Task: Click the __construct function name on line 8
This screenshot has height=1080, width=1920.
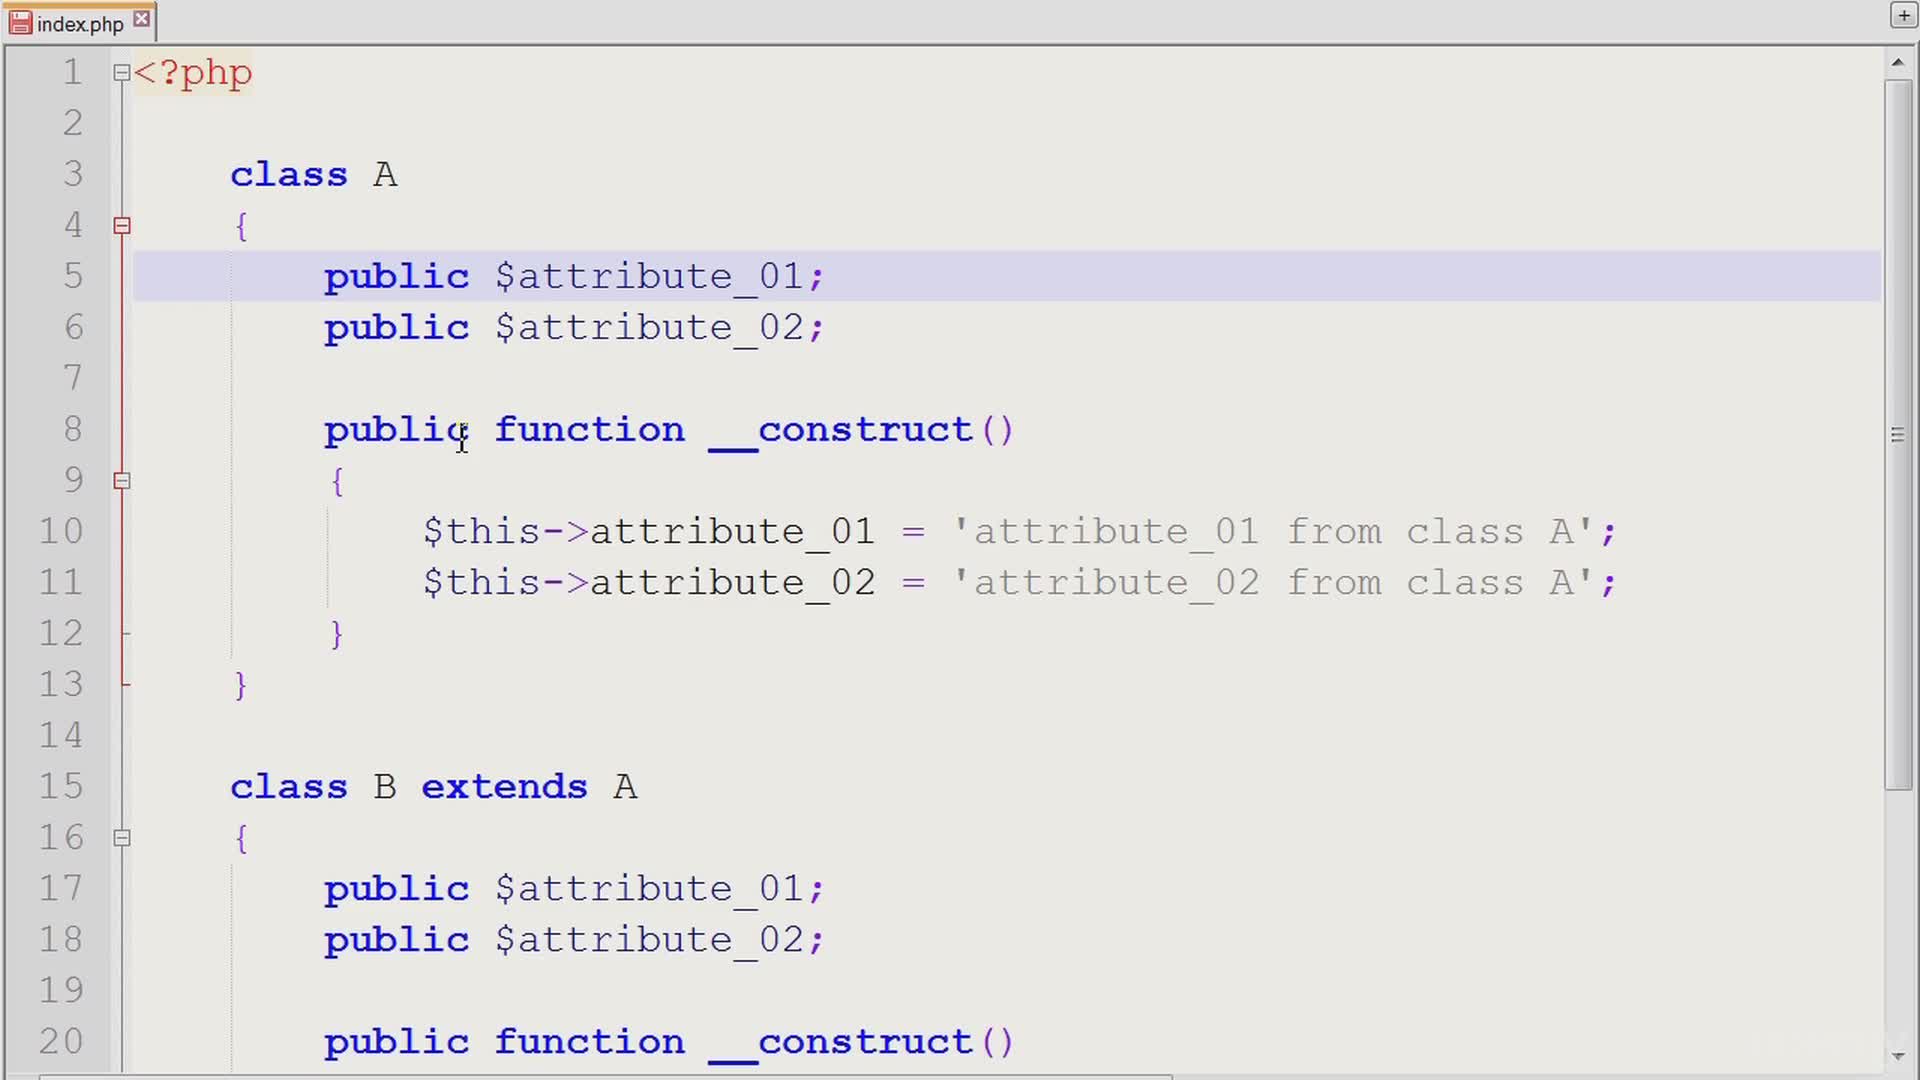Action: point(840,430)
